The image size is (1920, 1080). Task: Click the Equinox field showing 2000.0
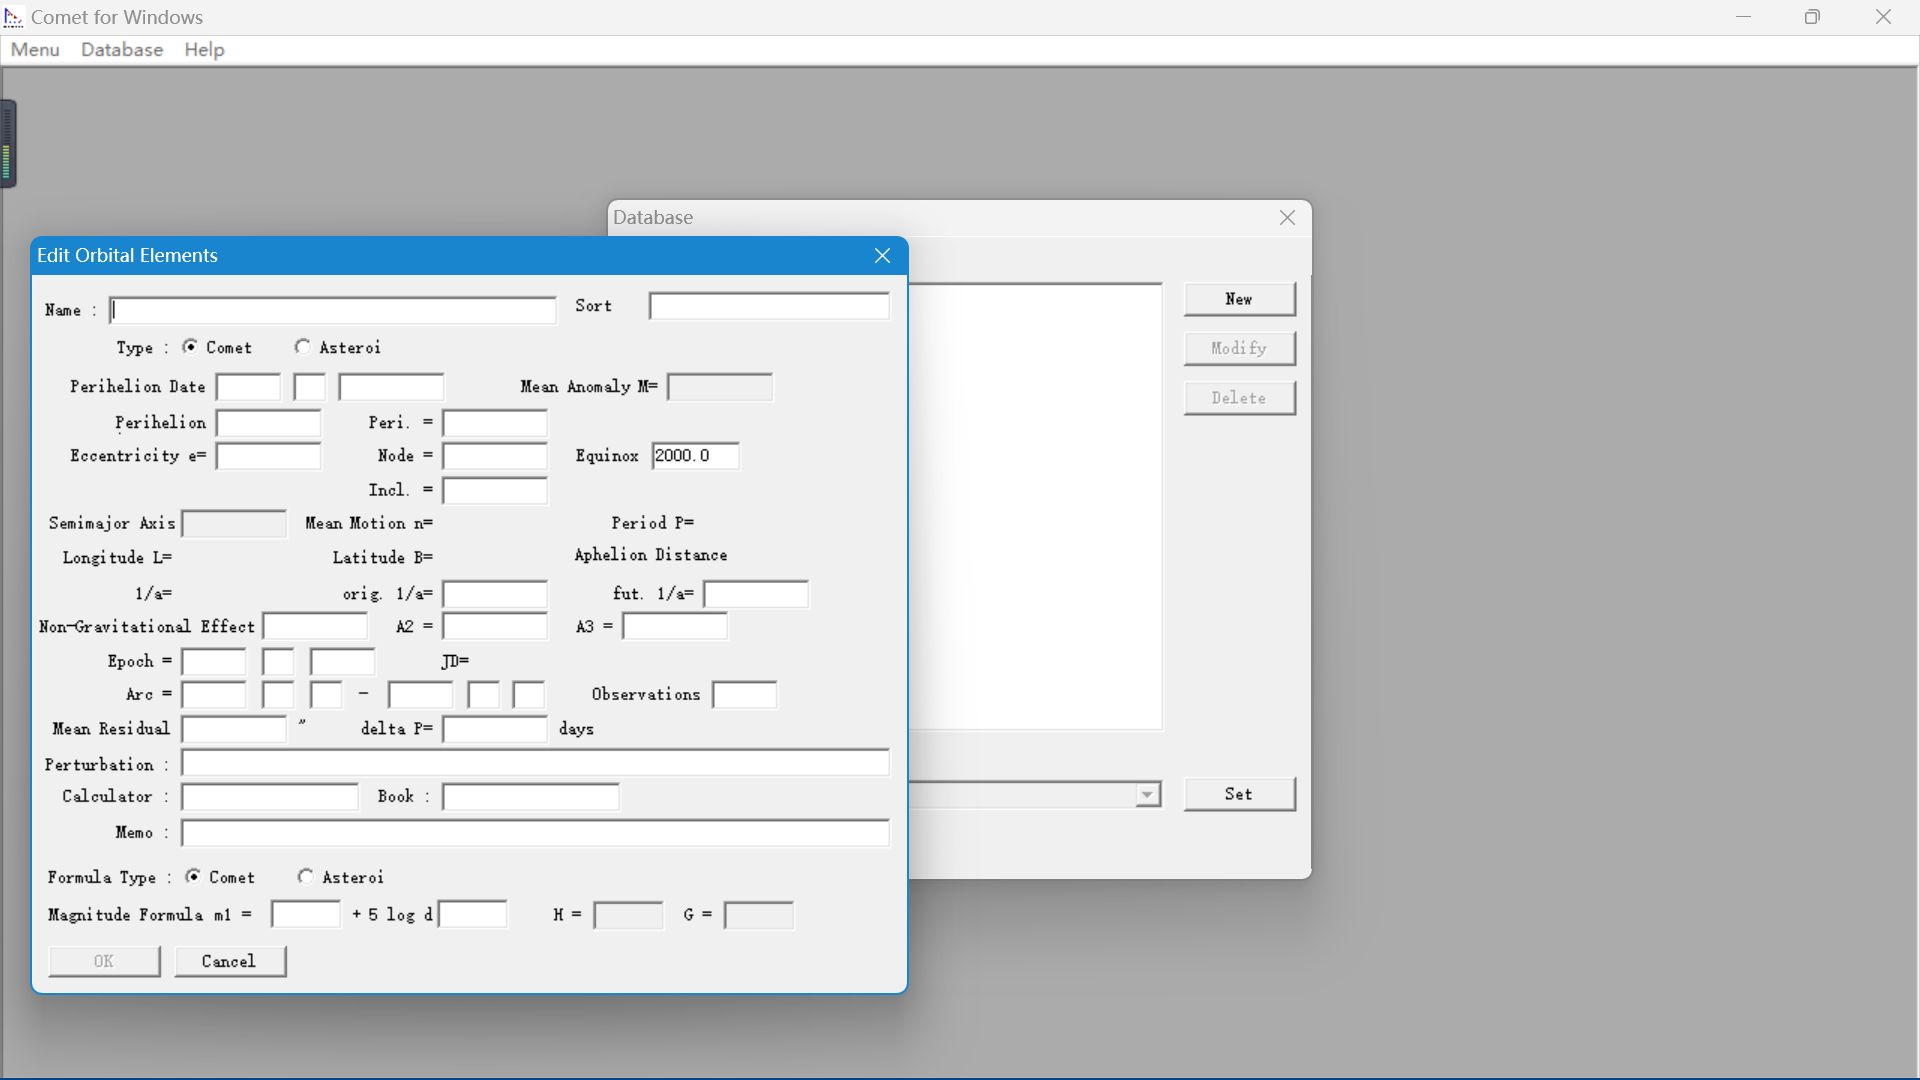coord(695,456)
